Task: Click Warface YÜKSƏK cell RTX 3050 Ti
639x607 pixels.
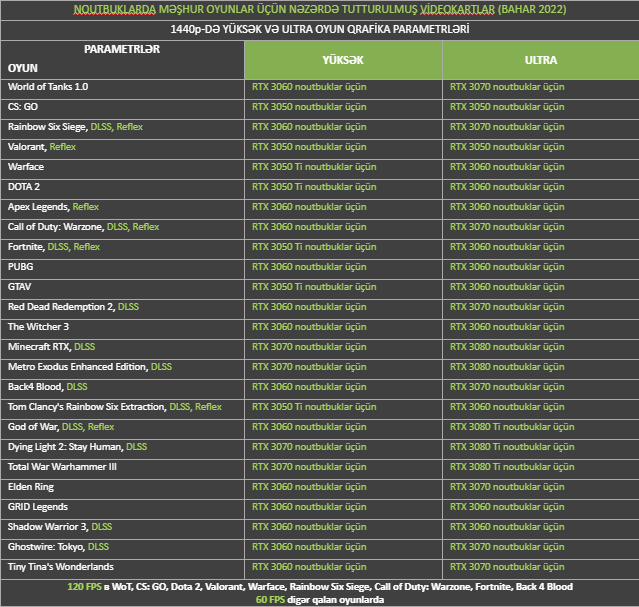Action: [343, 169]
